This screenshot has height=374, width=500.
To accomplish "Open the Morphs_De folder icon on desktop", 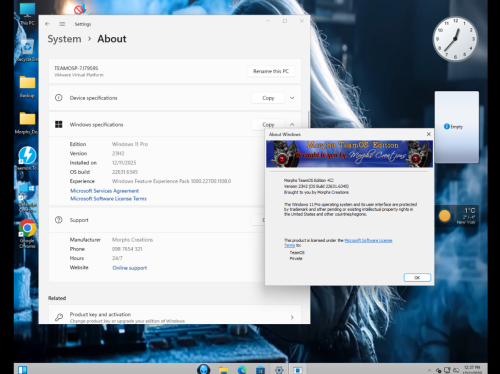I will click(27, 123).
